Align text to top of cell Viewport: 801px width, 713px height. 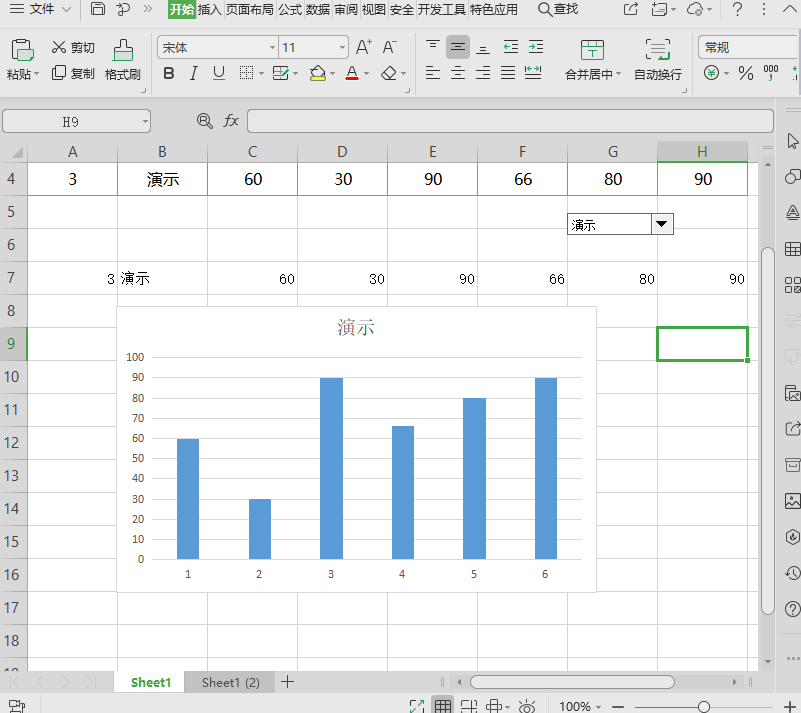(x=433, y=47)
